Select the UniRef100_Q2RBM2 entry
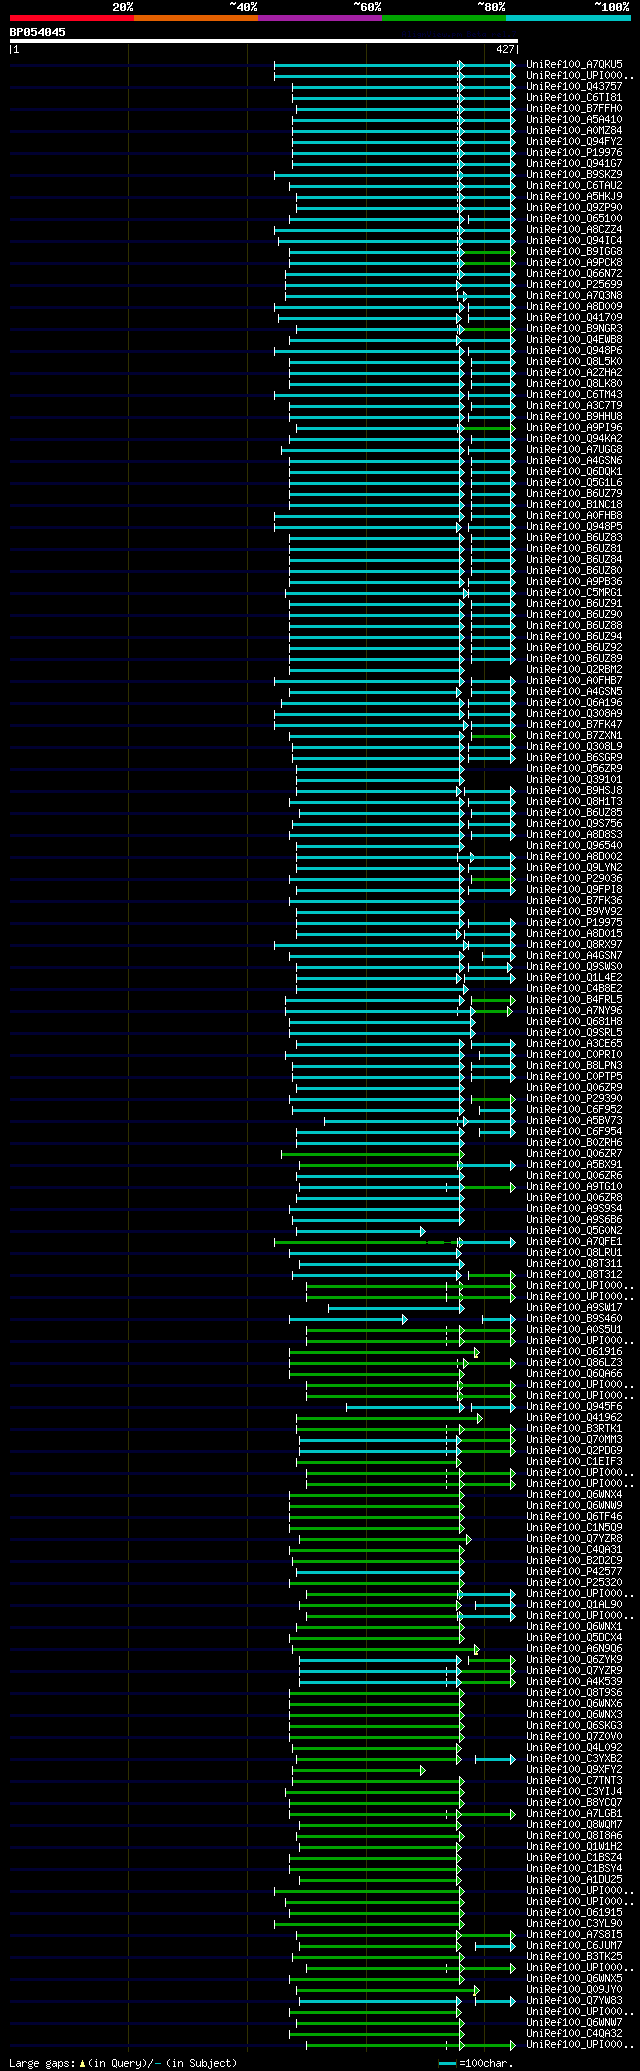This screenshot has height=2071, width=640. [574, 669]
